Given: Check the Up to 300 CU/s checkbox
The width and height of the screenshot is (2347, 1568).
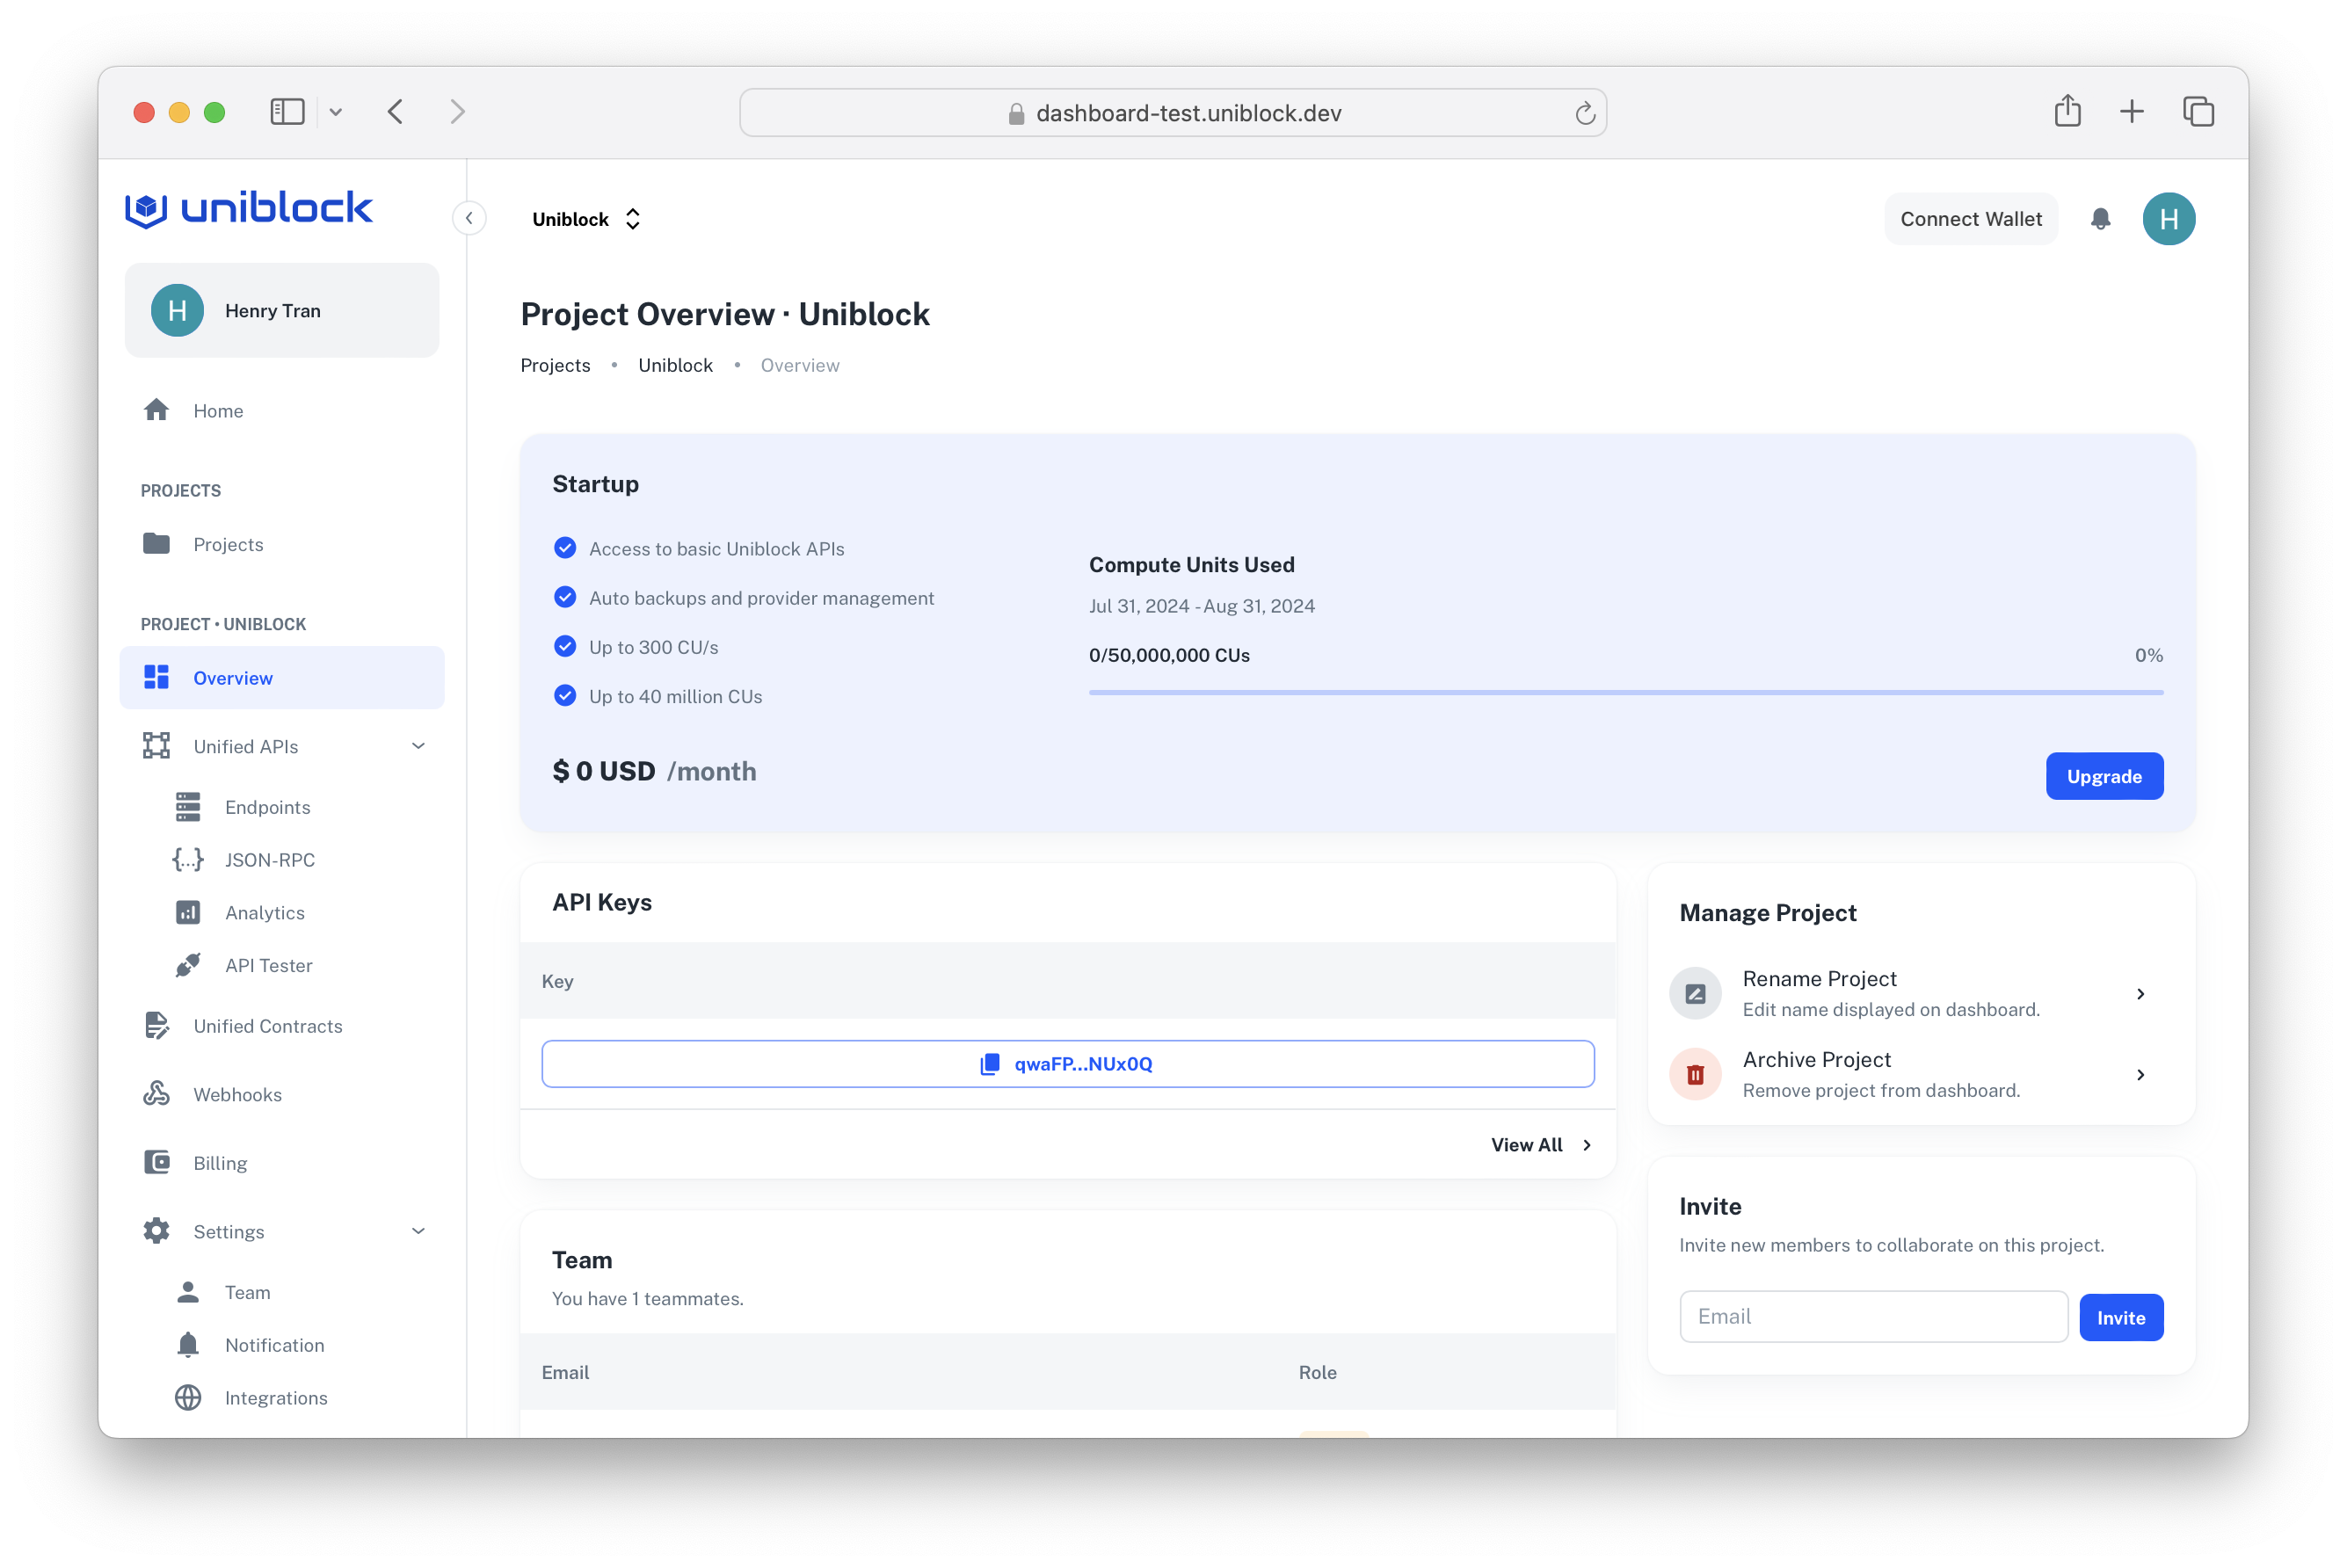Looking at the screenshot, I should coord(563,646).
